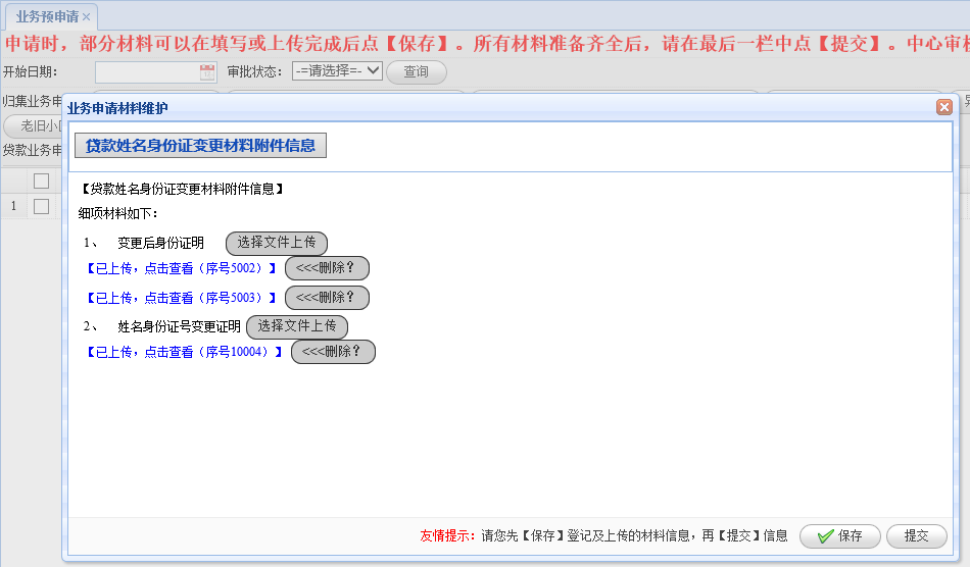Click the 开始日期 date input field
970x567 pixels.
click(x=147, y=72)
